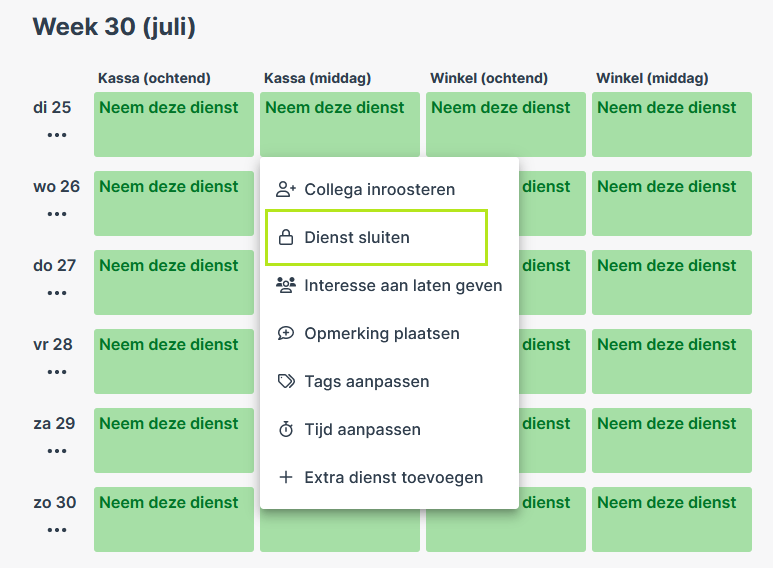Click the add-colleague icon beside Collega inroosteren
The height and width of the screenshot is (568, 773).
point(285,189)
